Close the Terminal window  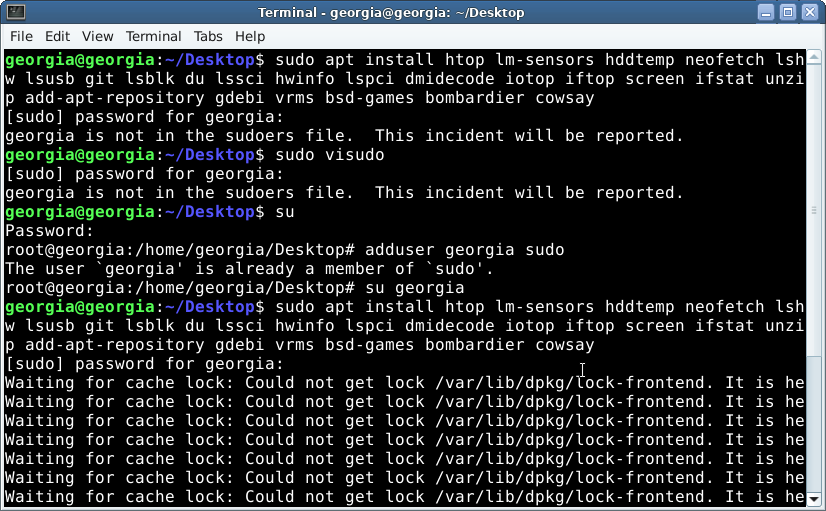click(x=810, y=12)
